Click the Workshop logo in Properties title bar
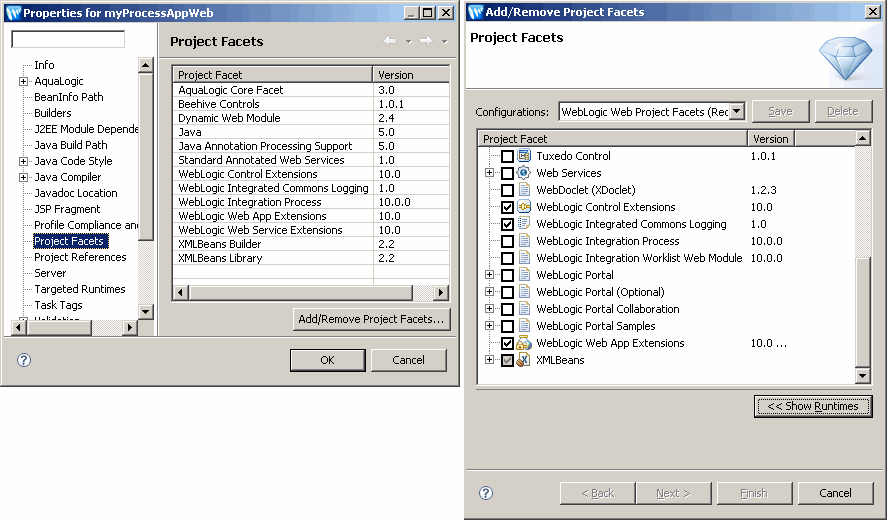The height and width of the screenshot is (521, 888). tap(12, 12)
